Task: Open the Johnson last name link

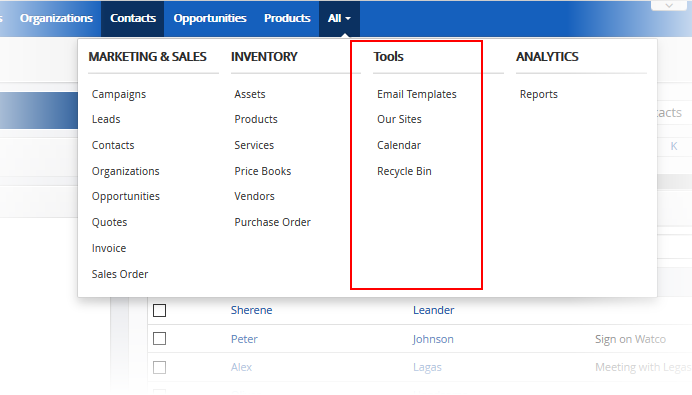Action: [x=433, y=339]
